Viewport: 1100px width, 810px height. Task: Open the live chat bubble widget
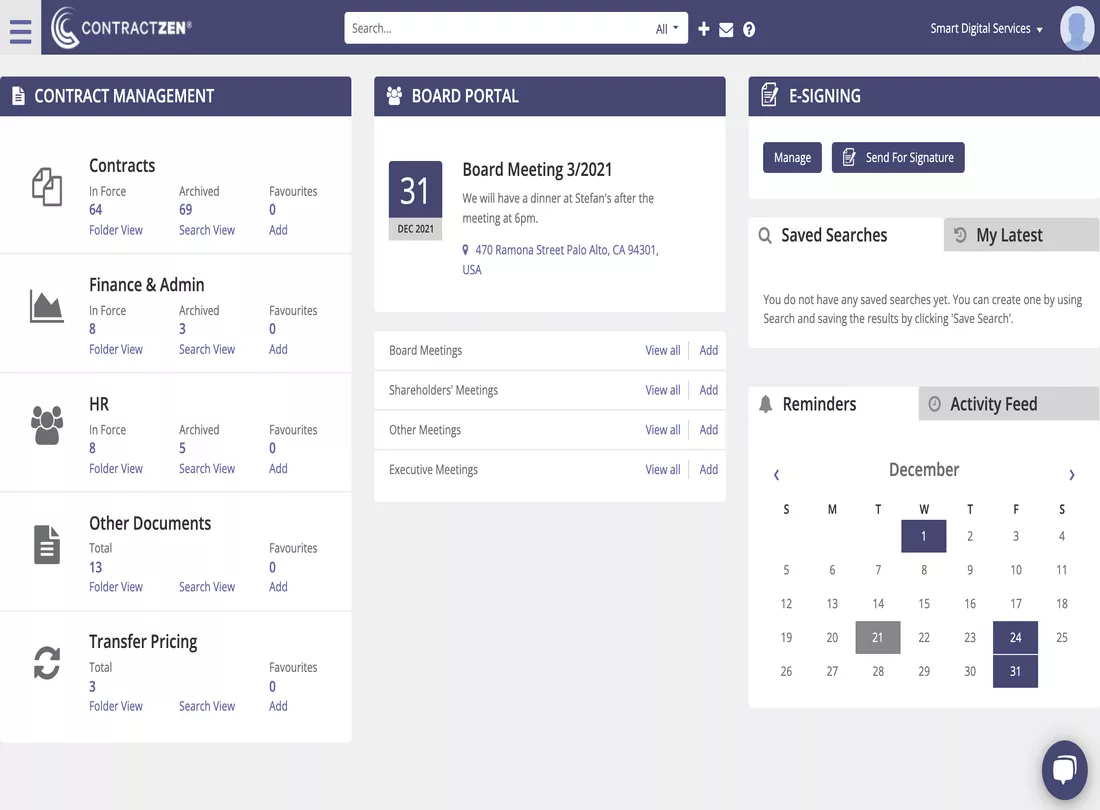pyautogui.click(x=1064, y=769)
